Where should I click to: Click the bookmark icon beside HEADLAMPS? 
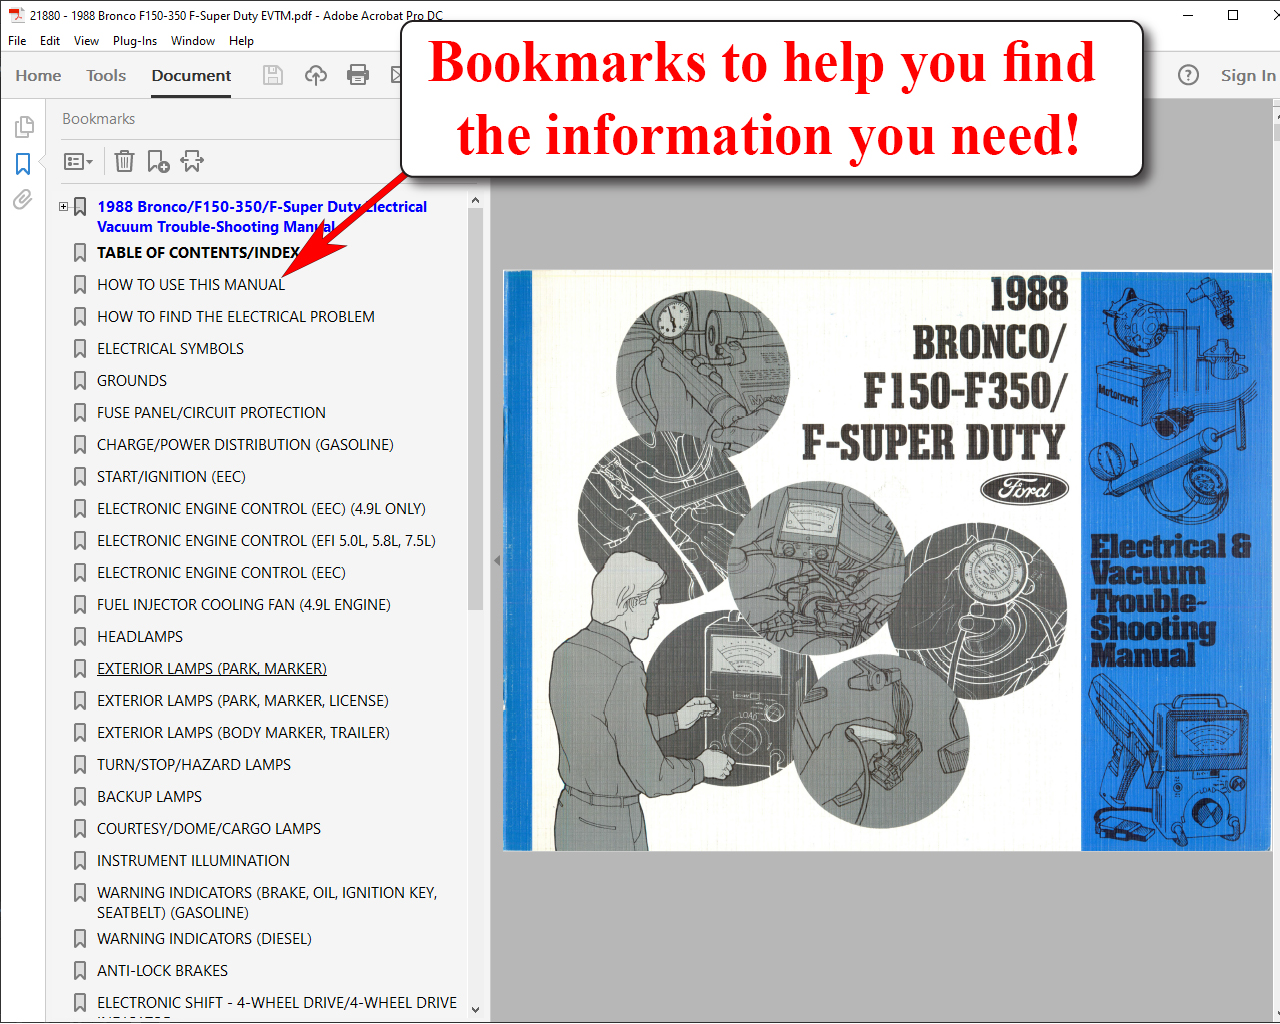point(80,637)
